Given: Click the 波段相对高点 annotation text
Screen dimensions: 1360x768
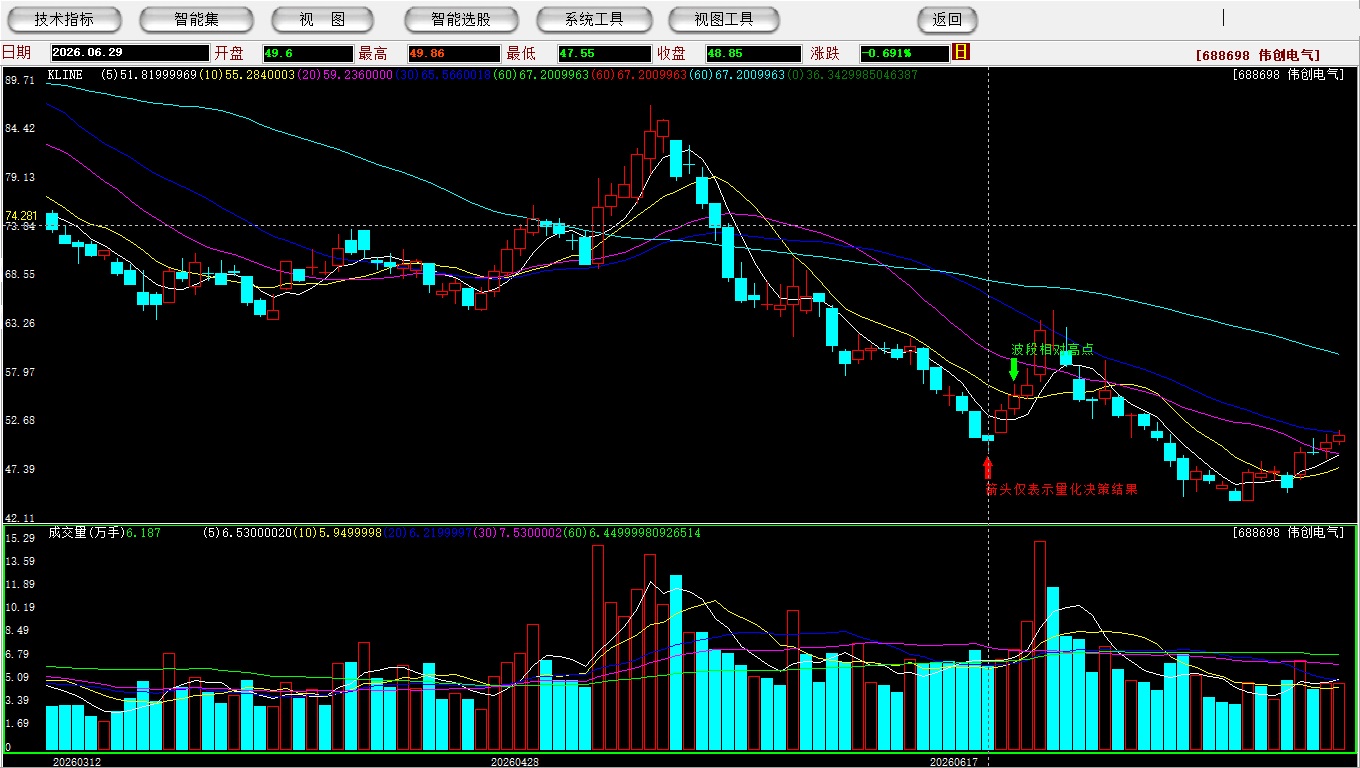Looking at the screenshot, I should [x=1052, y=349].
